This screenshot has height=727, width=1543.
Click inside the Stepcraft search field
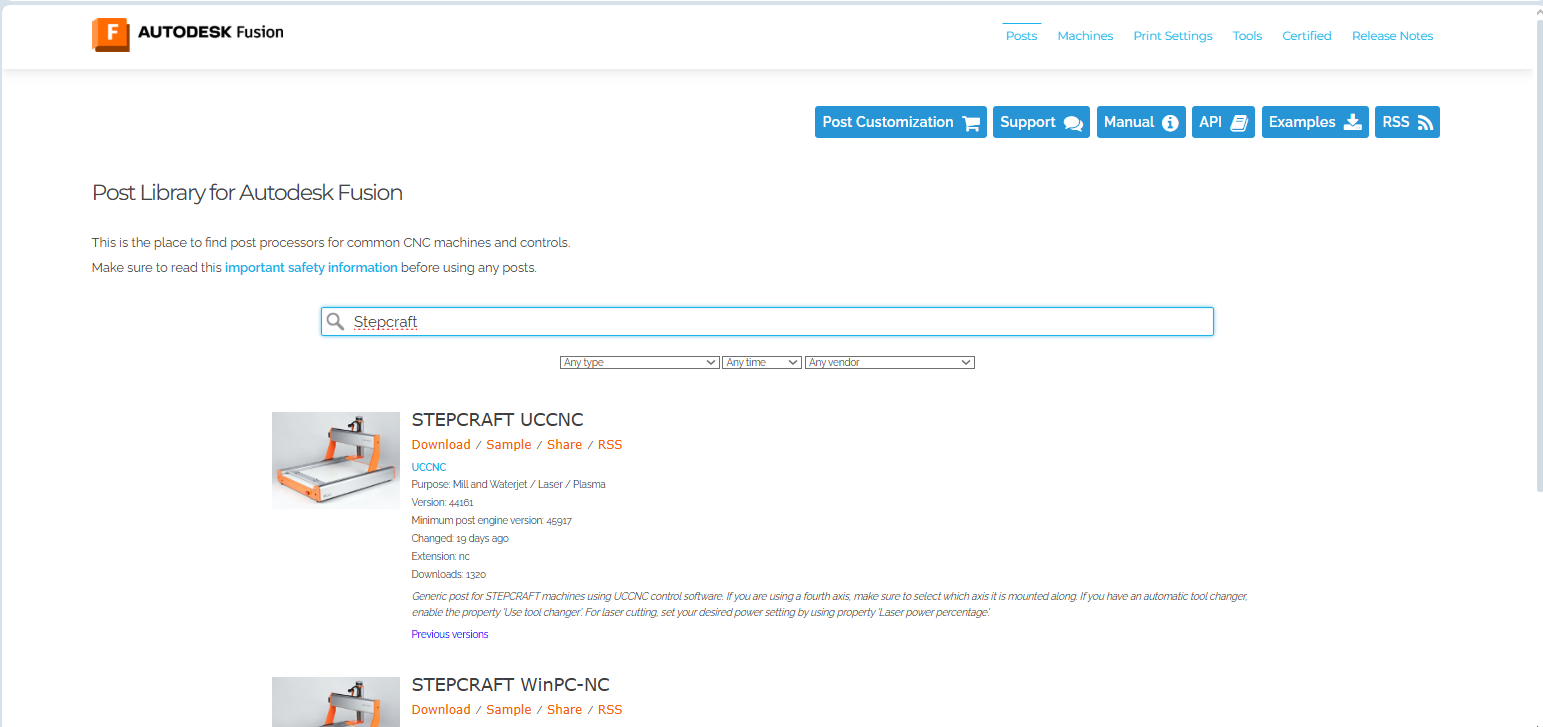[x=767, y=322]
